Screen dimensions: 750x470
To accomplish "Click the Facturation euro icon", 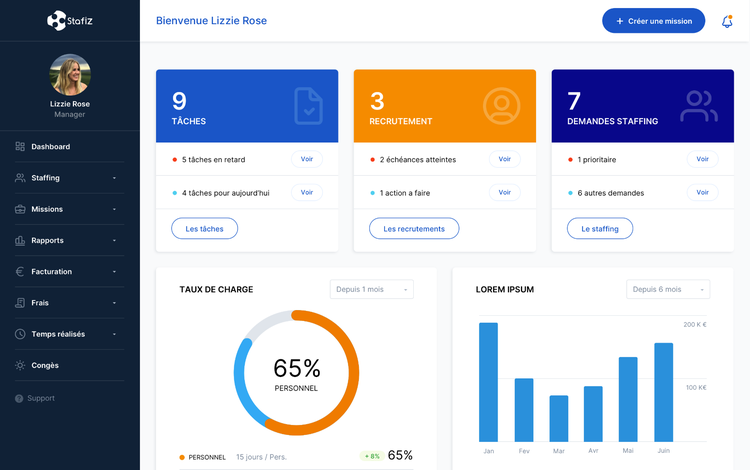I will point(20,271).
